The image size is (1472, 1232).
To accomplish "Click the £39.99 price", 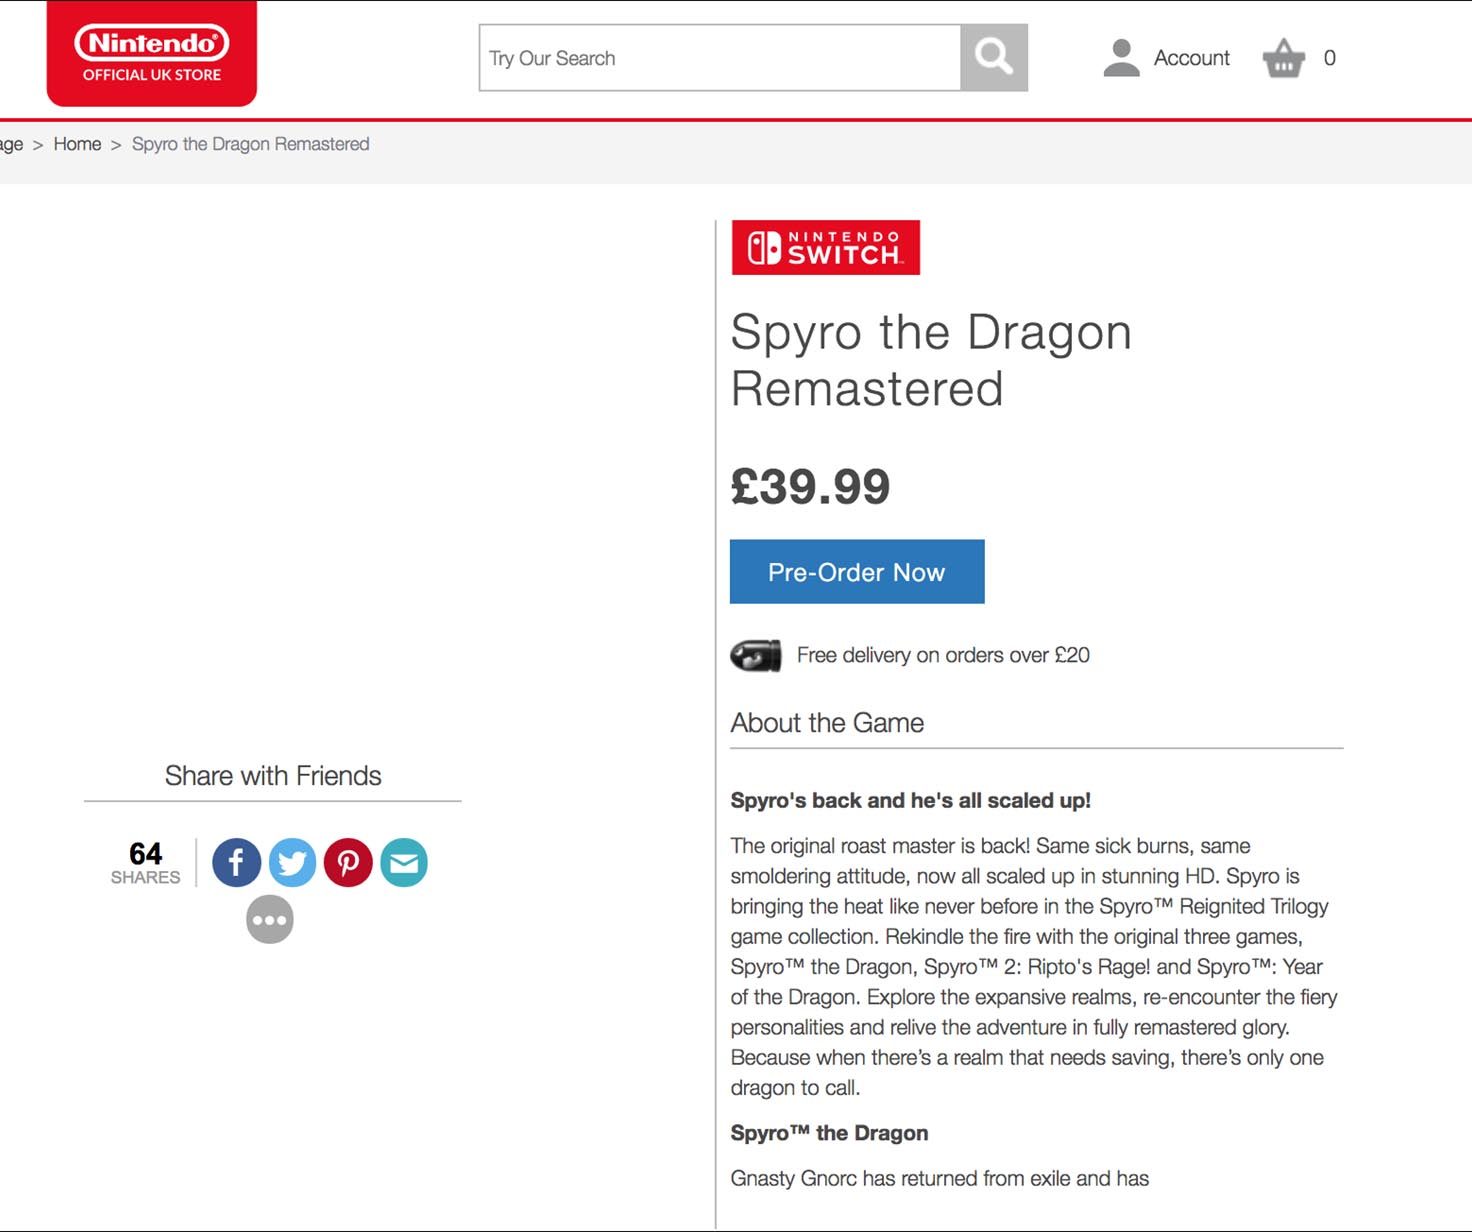I will [x=810, y=487].
